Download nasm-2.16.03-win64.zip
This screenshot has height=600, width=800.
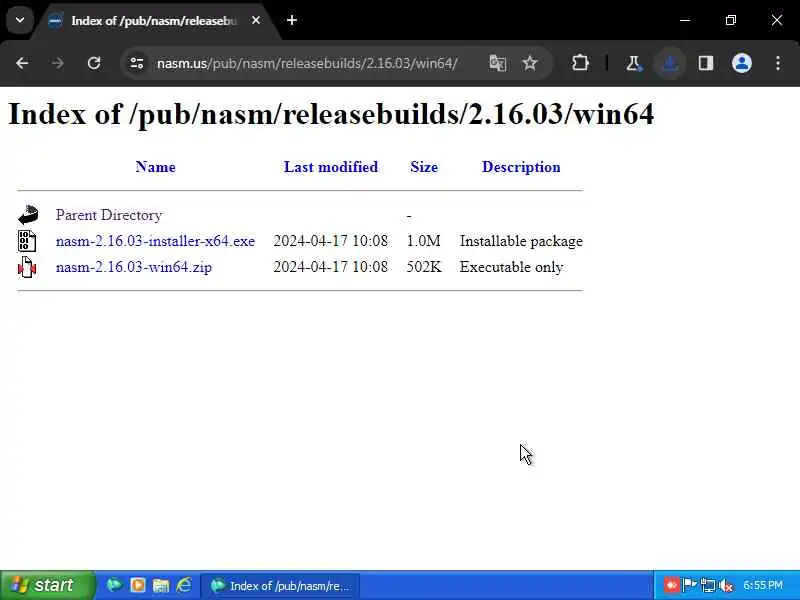[x=134, y=267]
